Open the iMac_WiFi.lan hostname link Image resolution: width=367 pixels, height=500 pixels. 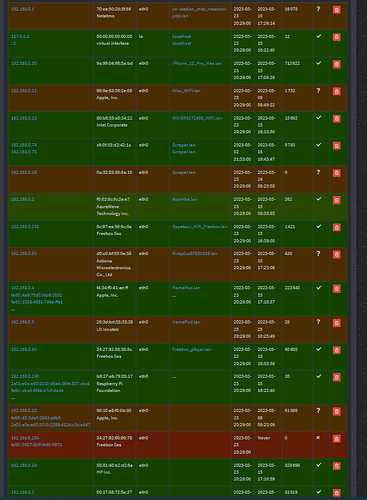coord(186,91)
